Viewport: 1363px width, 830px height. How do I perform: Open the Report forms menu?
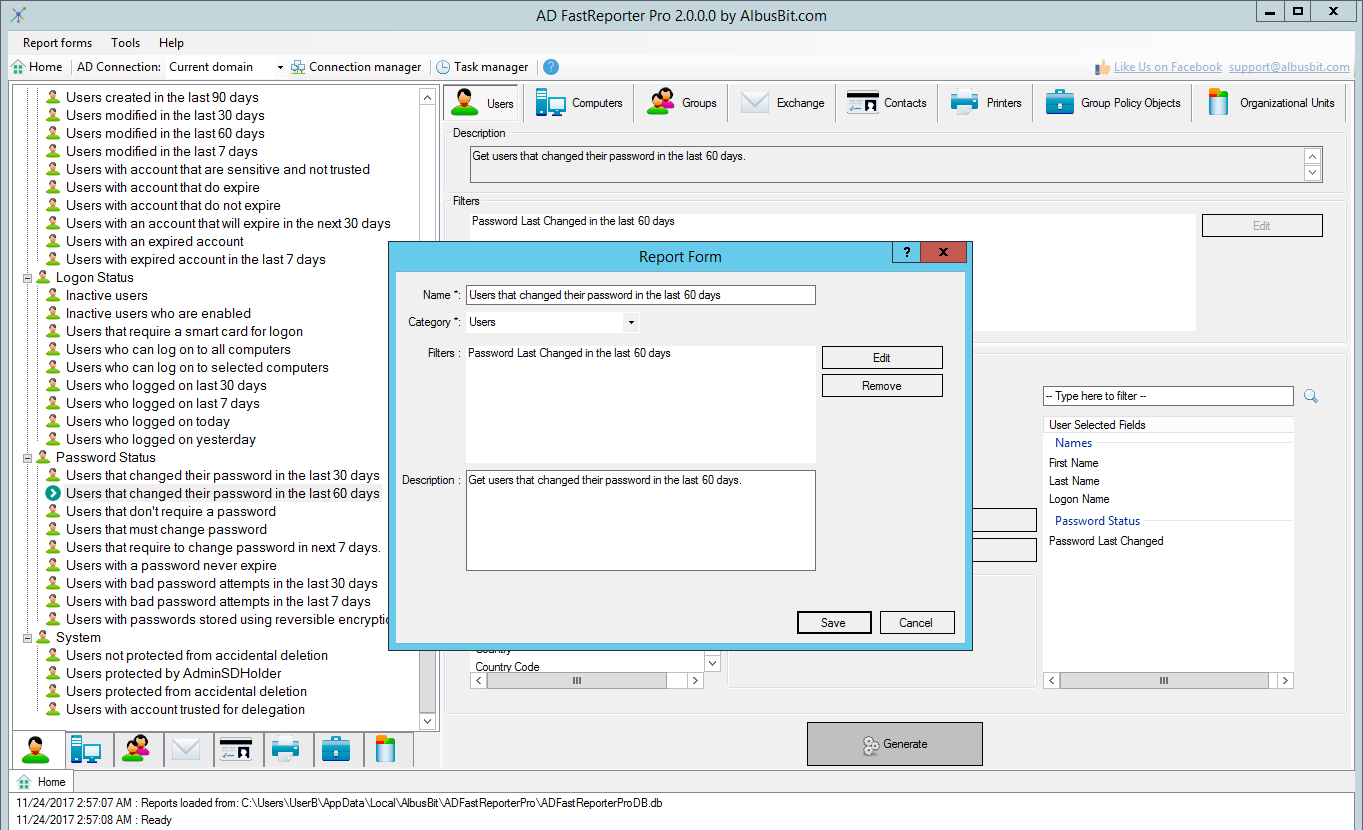coord(57,43)
